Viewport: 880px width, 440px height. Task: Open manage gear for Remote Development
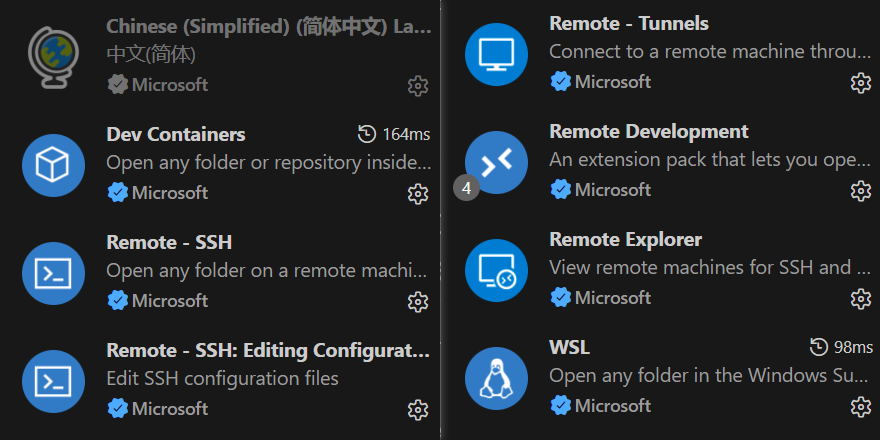coord(861,191)
